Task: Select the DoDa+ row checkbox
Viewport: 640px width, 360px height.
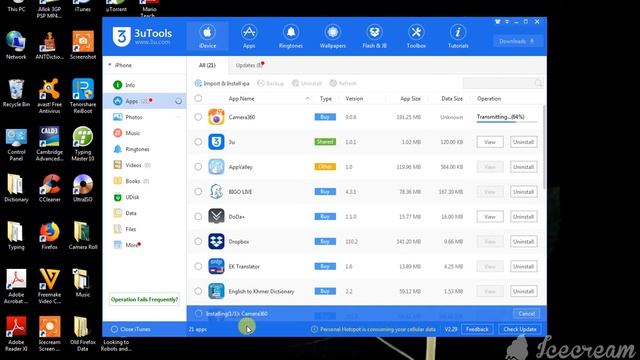Action: coord(198,217)
